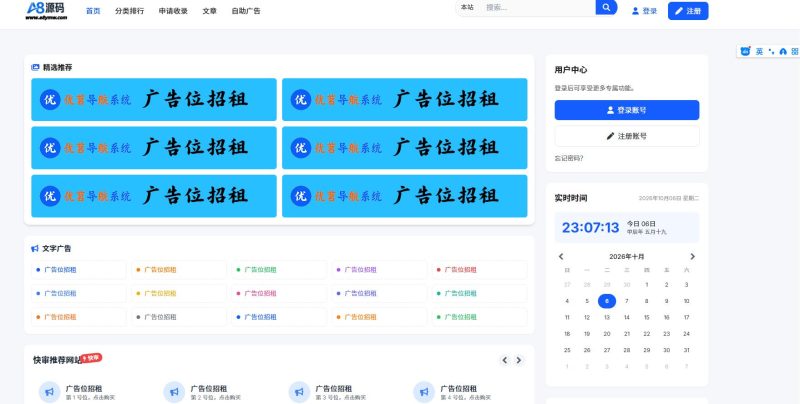Click the 登录 link in the header
Image resolution: width=800 pixels, height=404 pixels.
coord(644,11)
